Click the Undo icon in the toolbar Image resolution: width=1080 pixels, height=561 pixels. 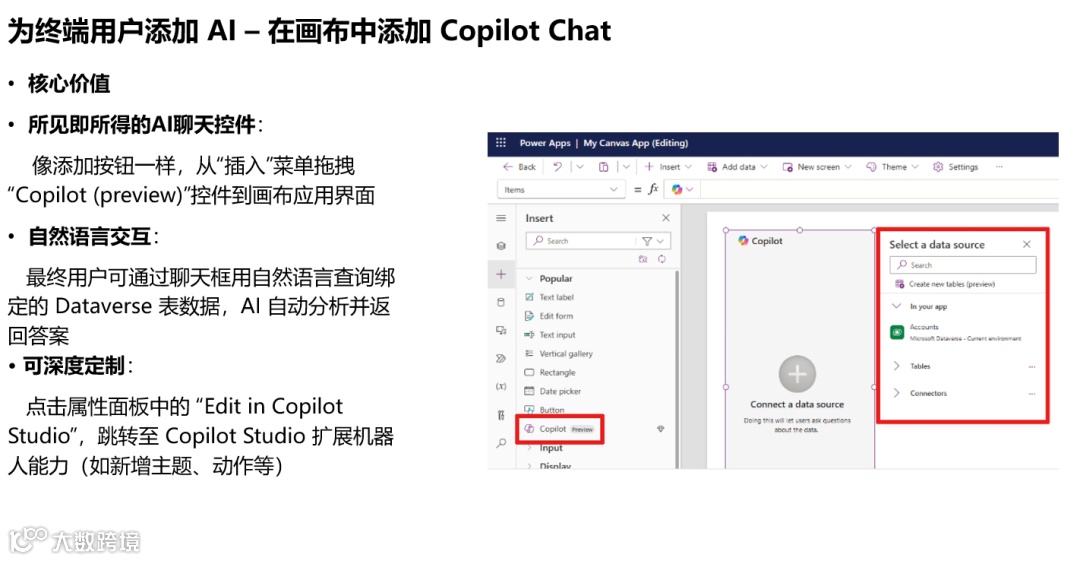click(x=557, y=167)
